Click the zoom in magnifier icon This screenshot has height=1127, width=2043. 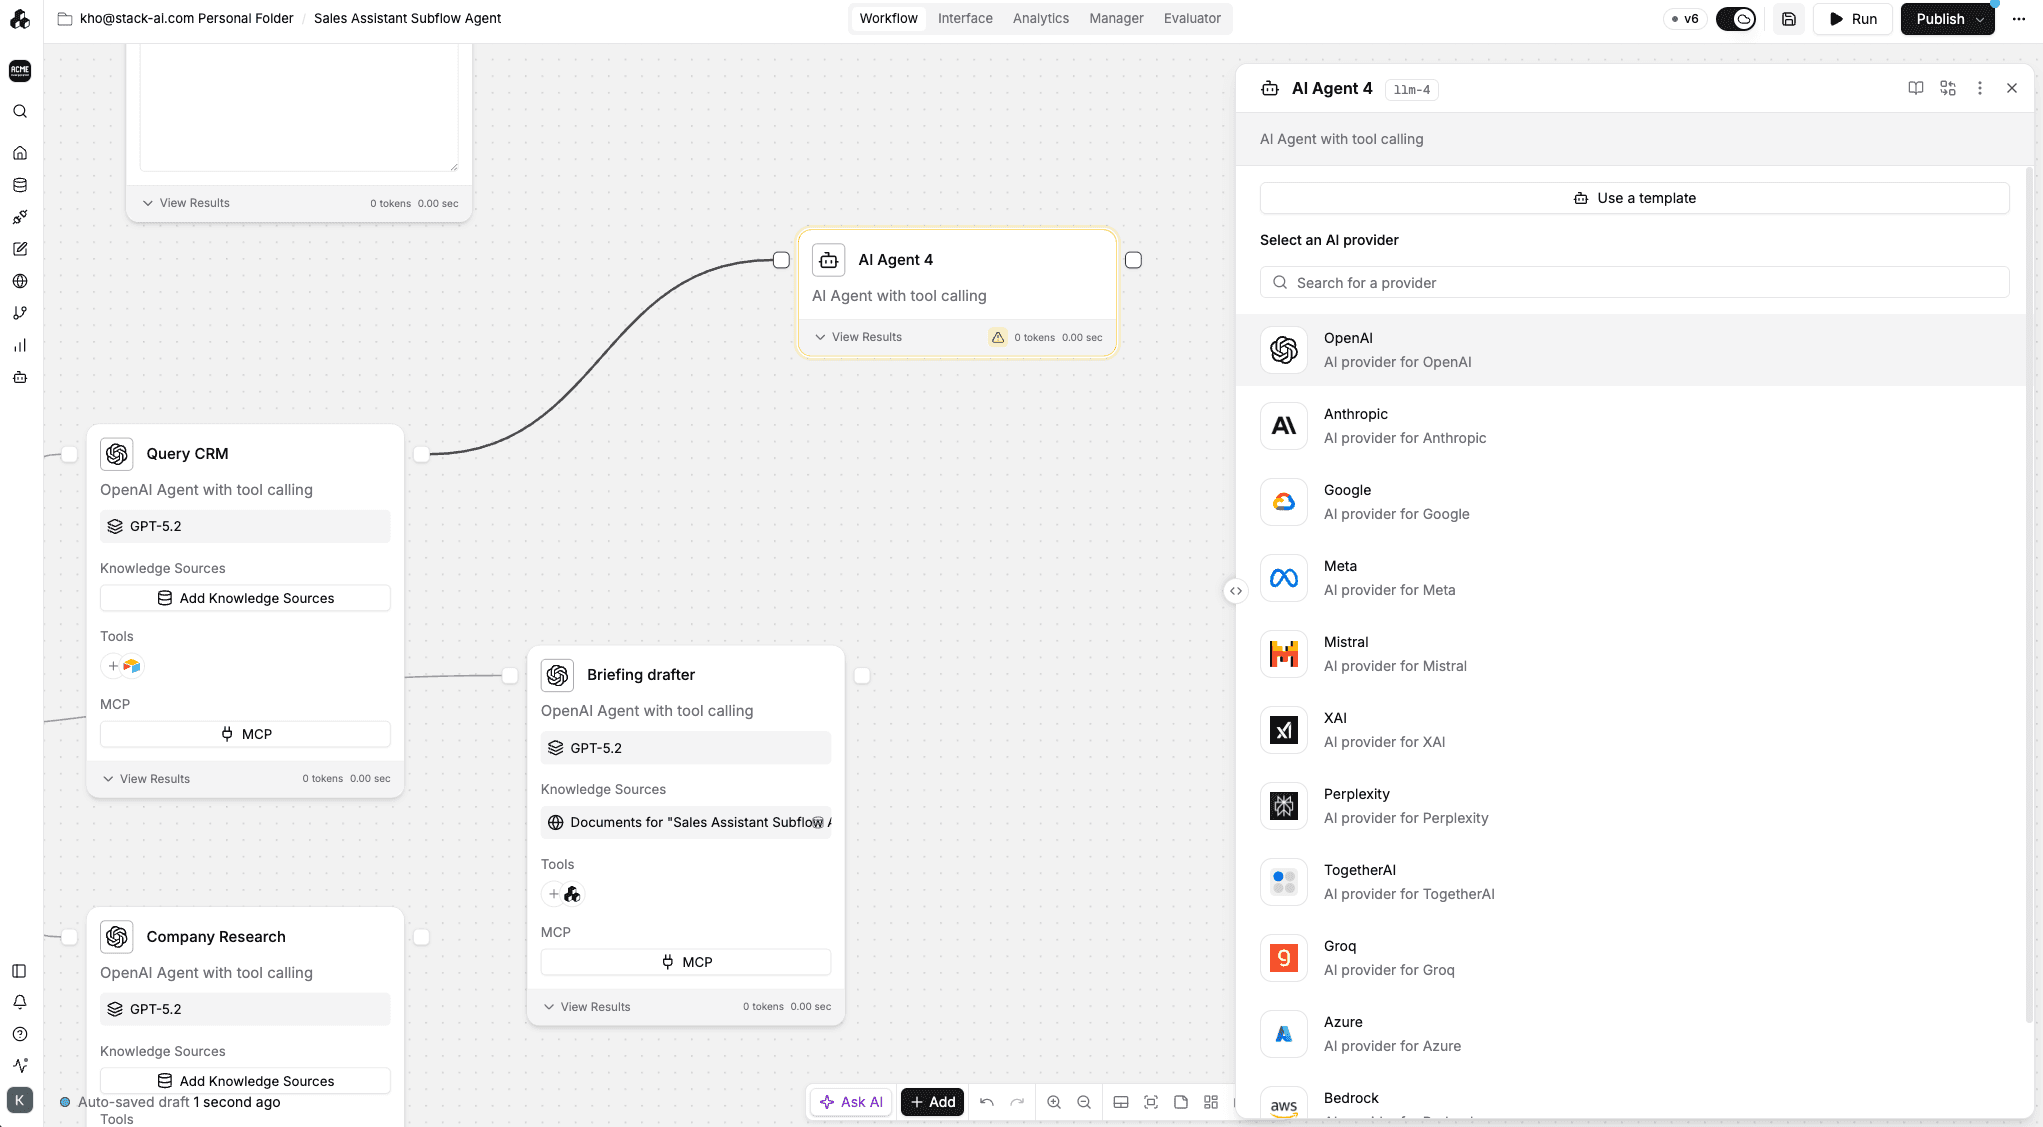(x=1054, y=1102)
